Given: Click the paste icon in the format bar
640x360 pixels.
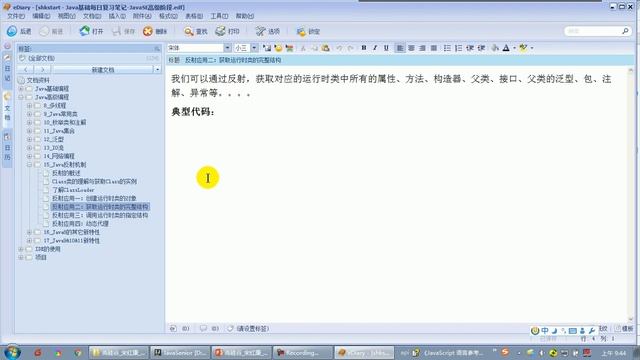Looking at the screenshot, I should (x=325, y=48).
